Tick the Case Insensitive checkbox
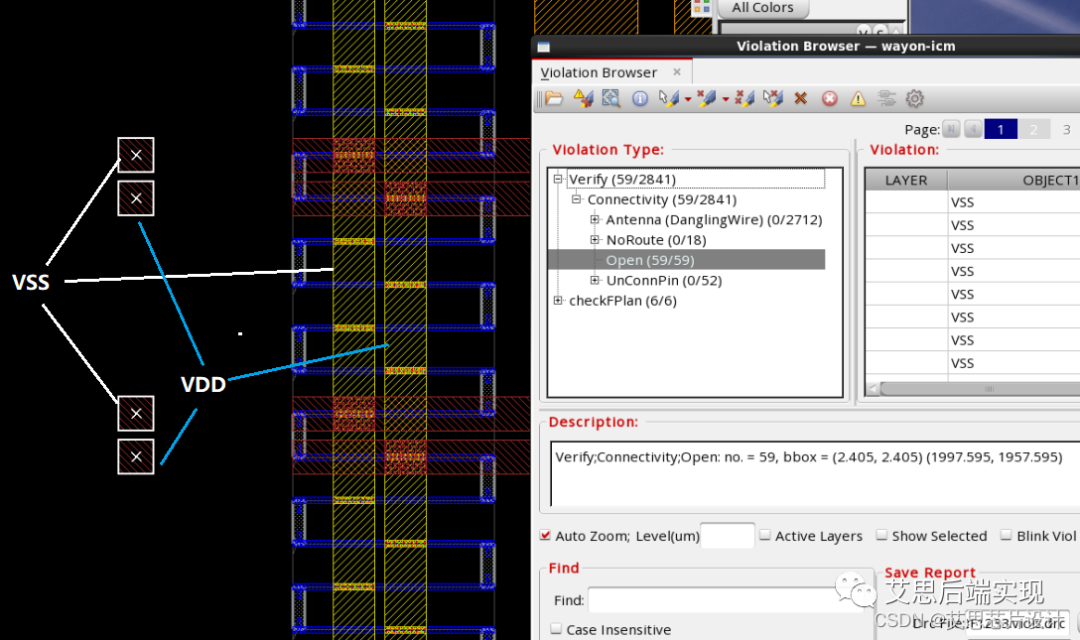 click(x=556, y=630)
